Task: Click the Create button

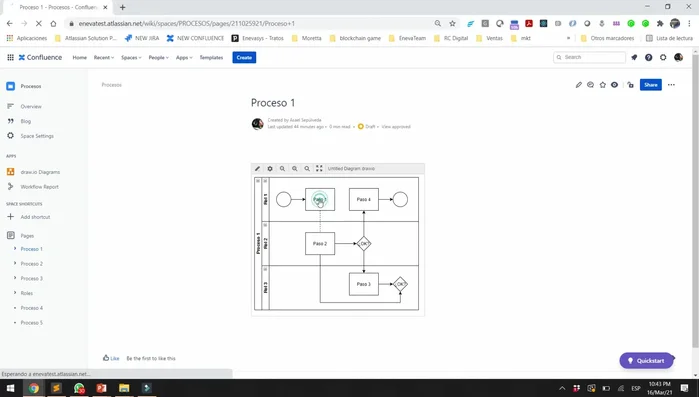Action: (x=244, y=57)
